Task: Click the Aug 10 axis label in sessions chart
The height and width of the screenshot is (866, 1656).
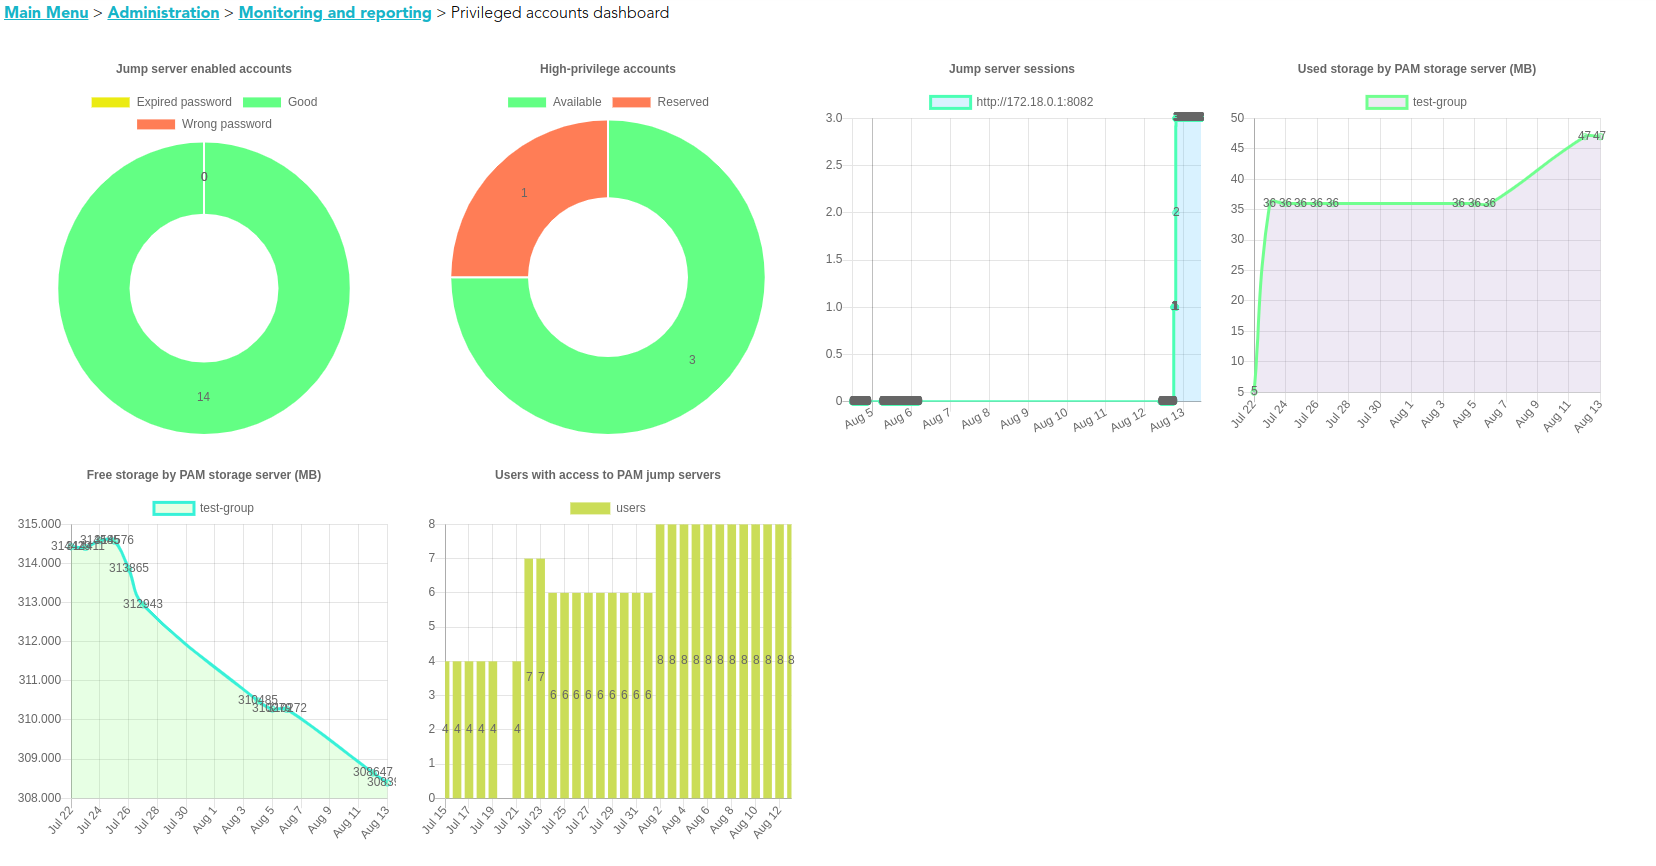Action: tap(1051, 420)
